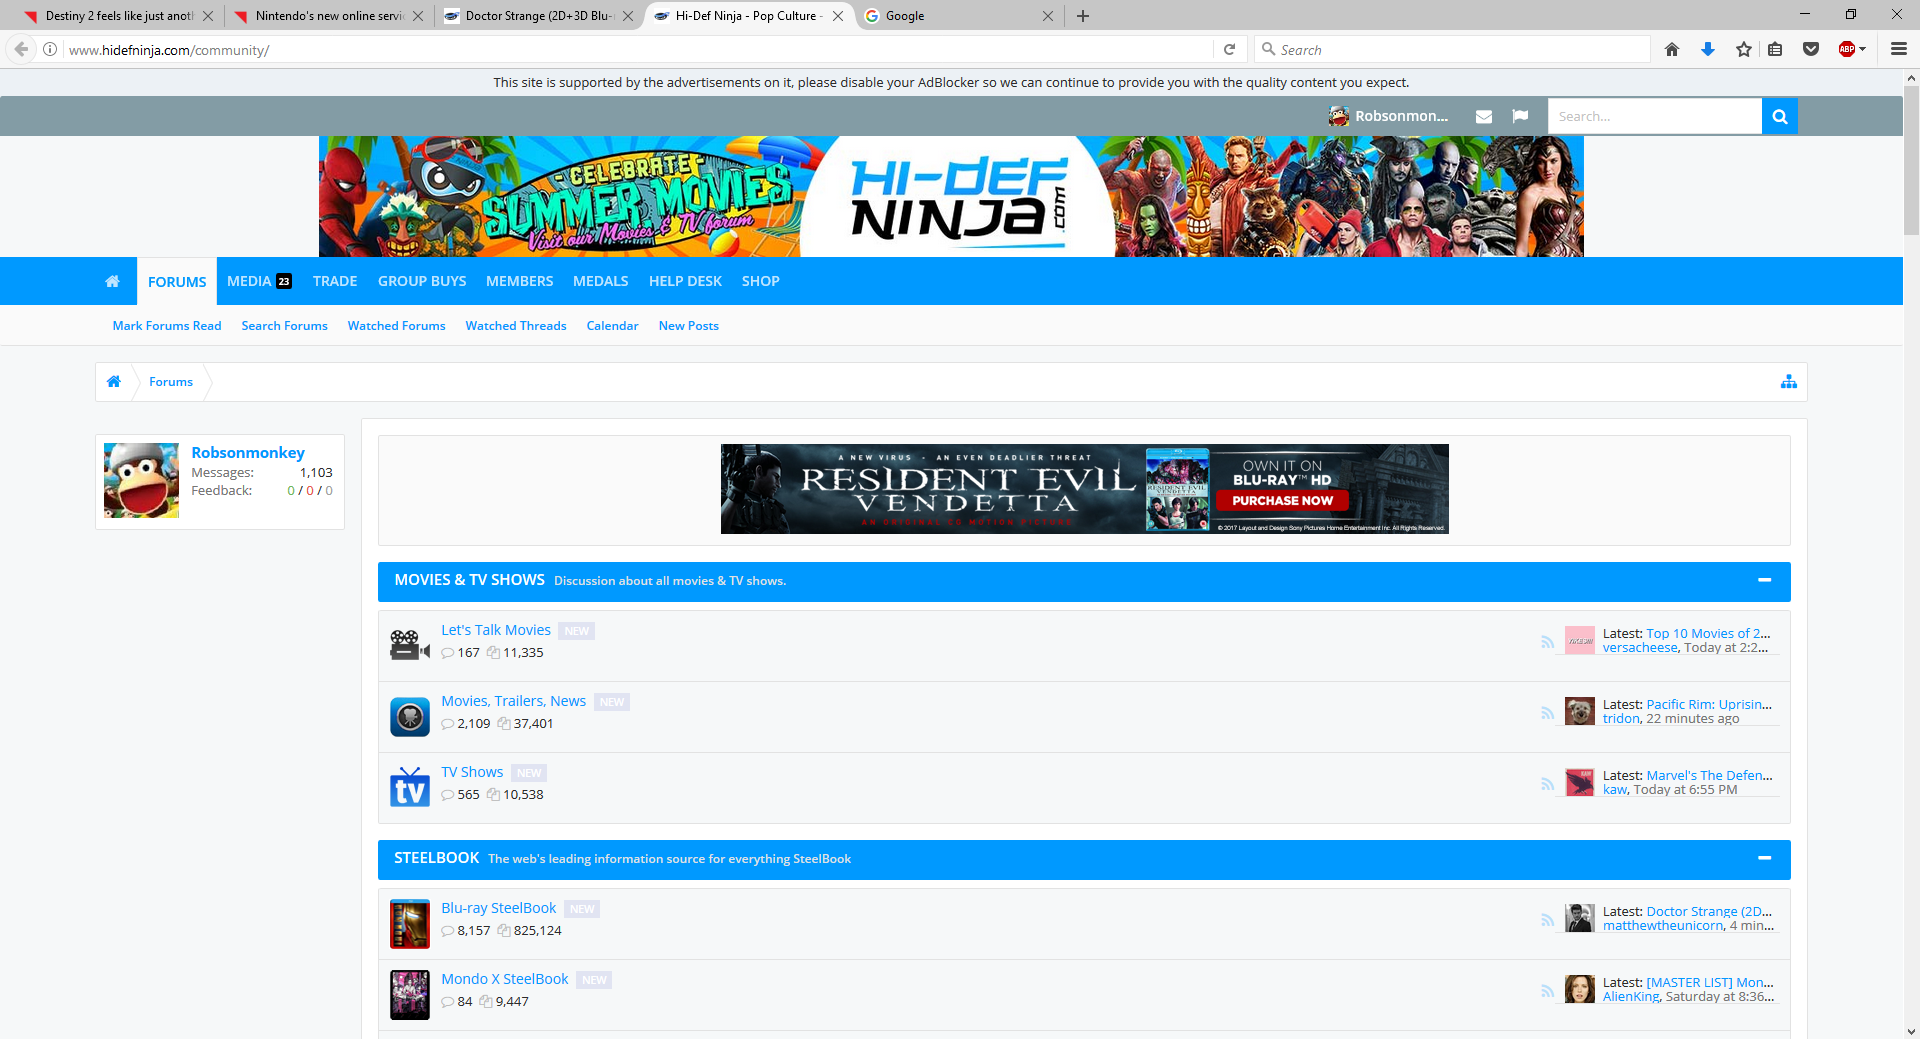Click the Hi-Def Ninja header banner
Screen dimensions: 1920x1039
coord(951,196)
